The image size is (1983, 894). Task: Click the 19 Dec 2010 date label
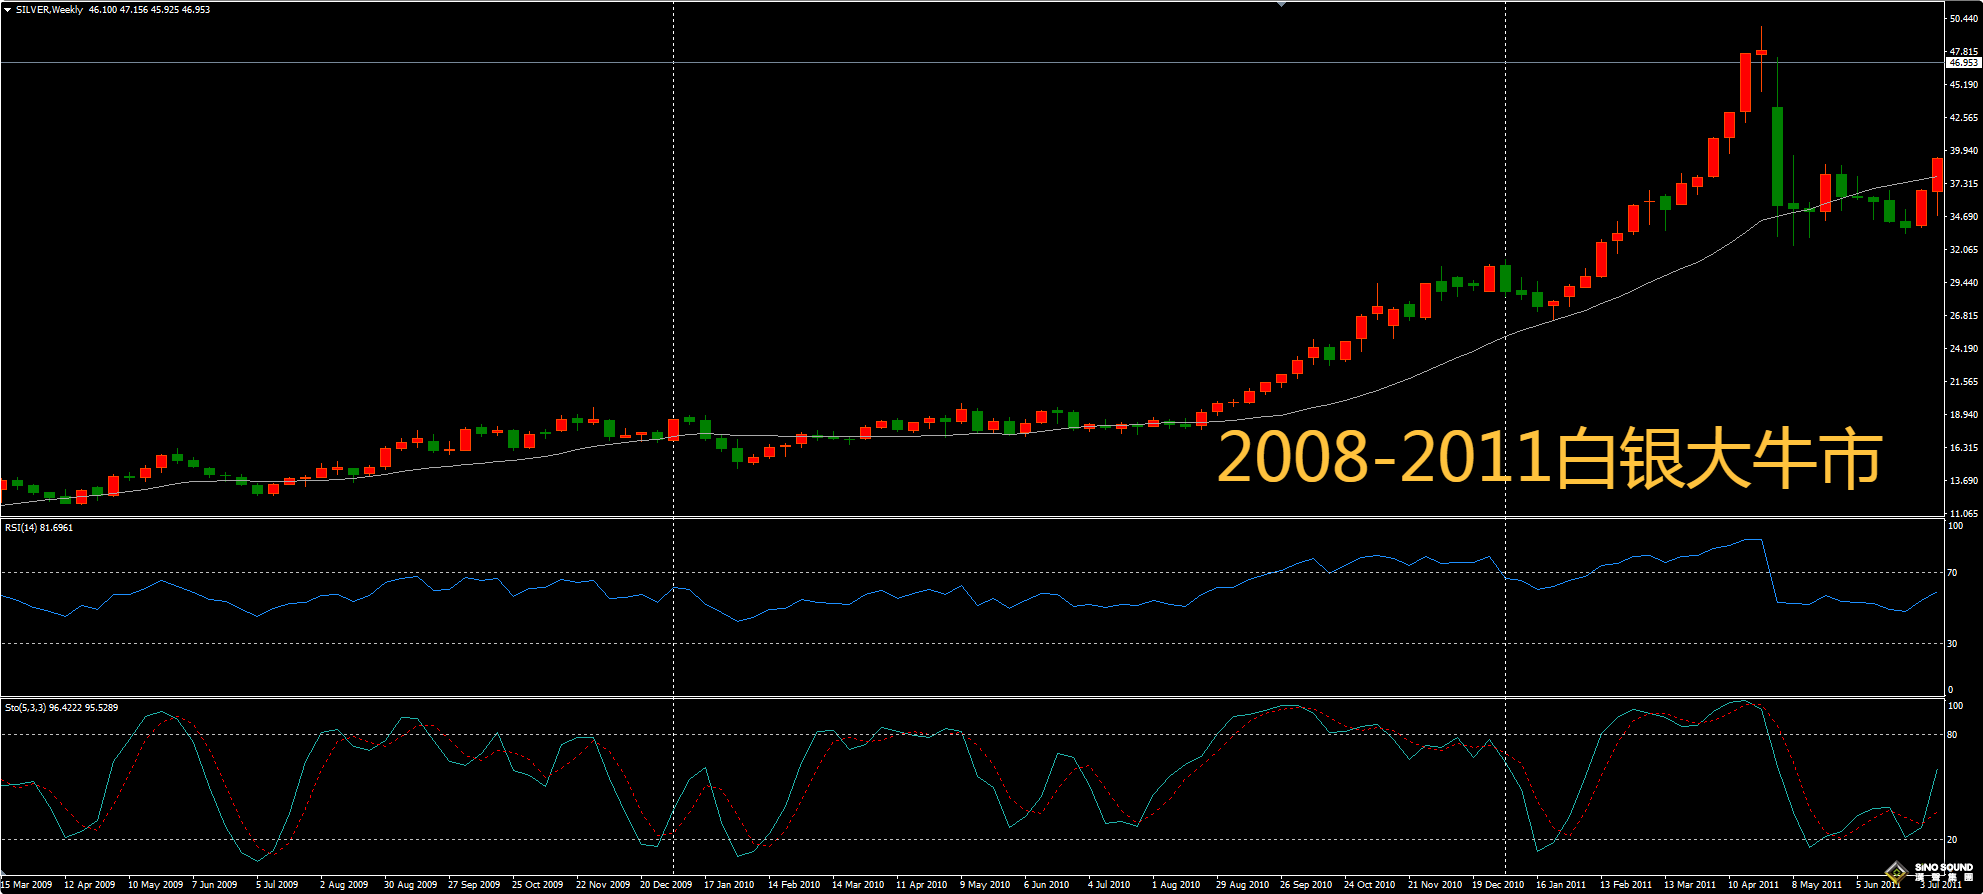[1498, 884]
